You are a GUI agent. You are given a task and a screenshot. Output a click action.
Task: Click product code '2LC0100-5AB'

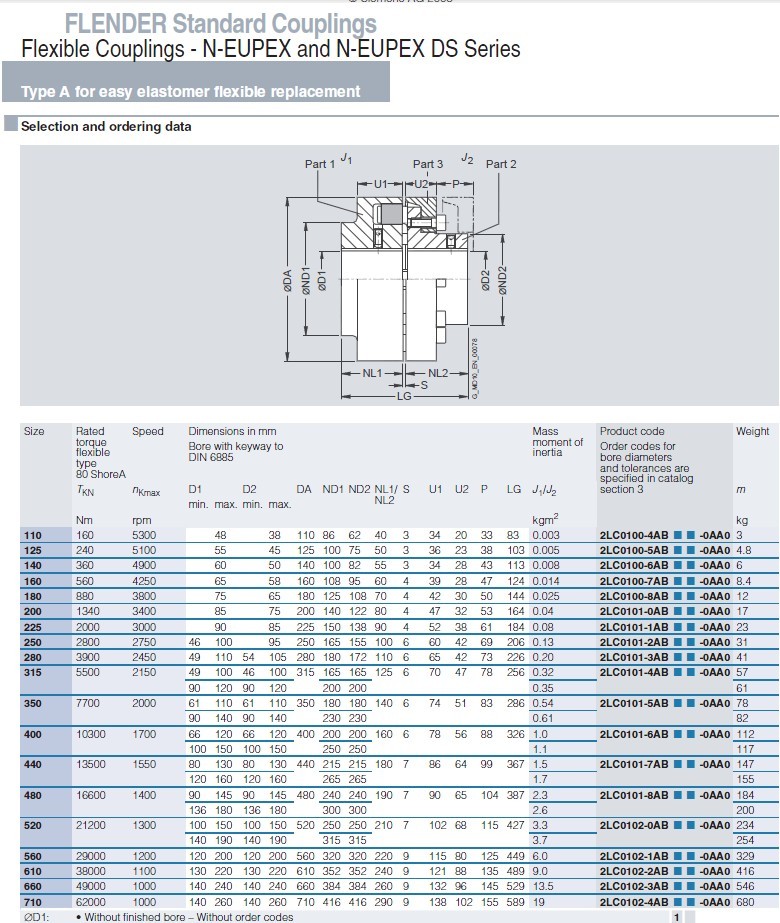634,550
